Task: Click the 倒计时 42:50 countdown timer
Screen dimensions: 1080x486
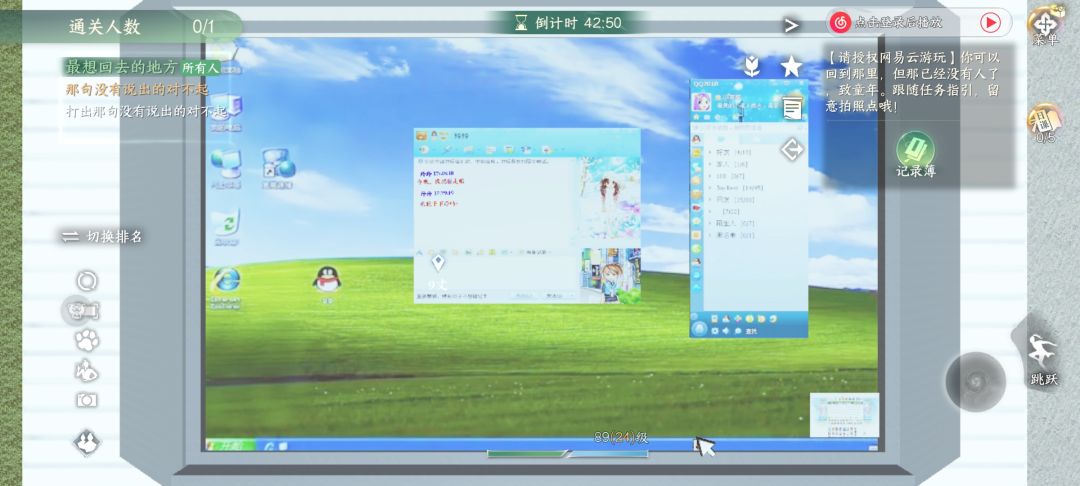Action: click(568, 23)
